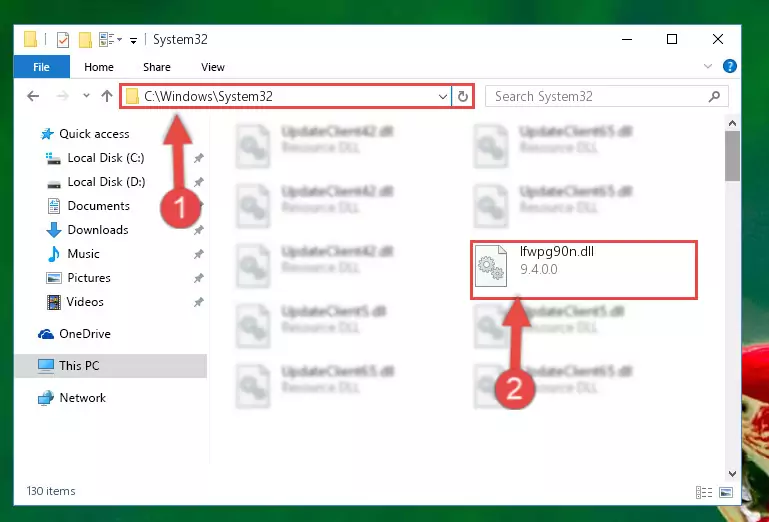The image size is (769, 522).
Task: Click the pin icon next to Local Disk (C:)
Action: [x=198, y=158]
